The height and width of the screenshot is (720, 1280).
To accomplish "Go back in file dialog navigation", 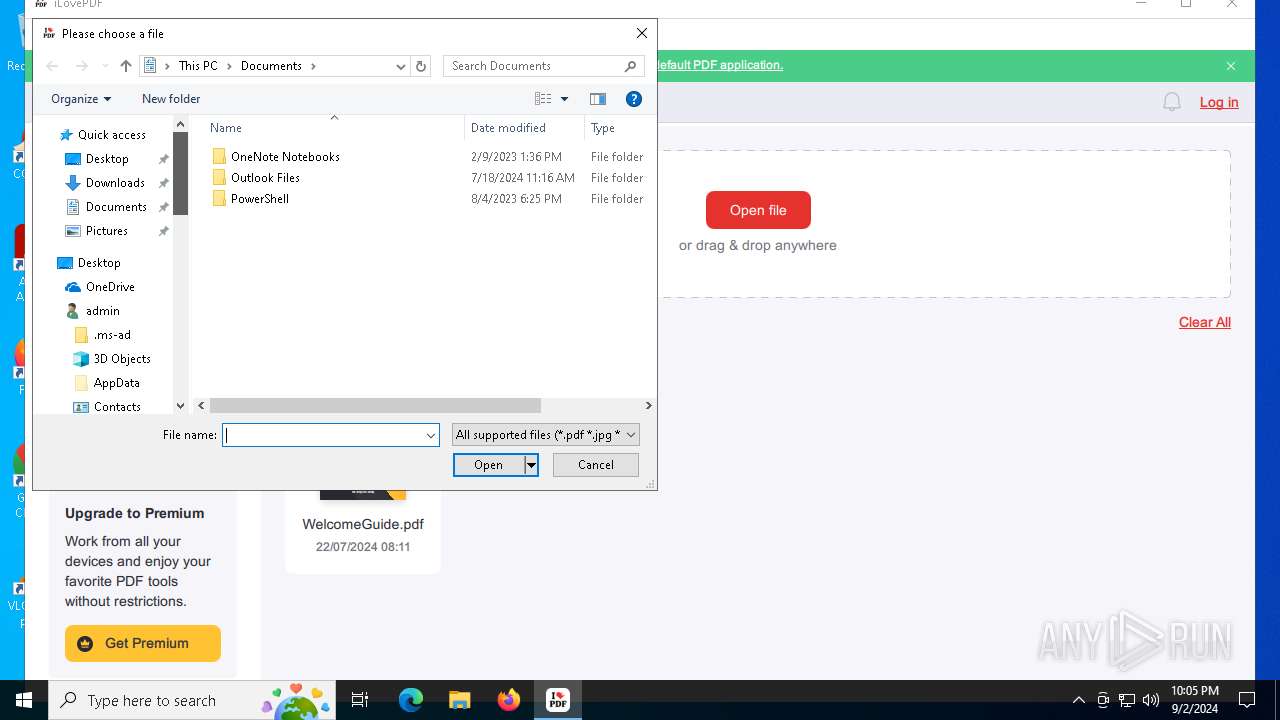I will 52,66.
